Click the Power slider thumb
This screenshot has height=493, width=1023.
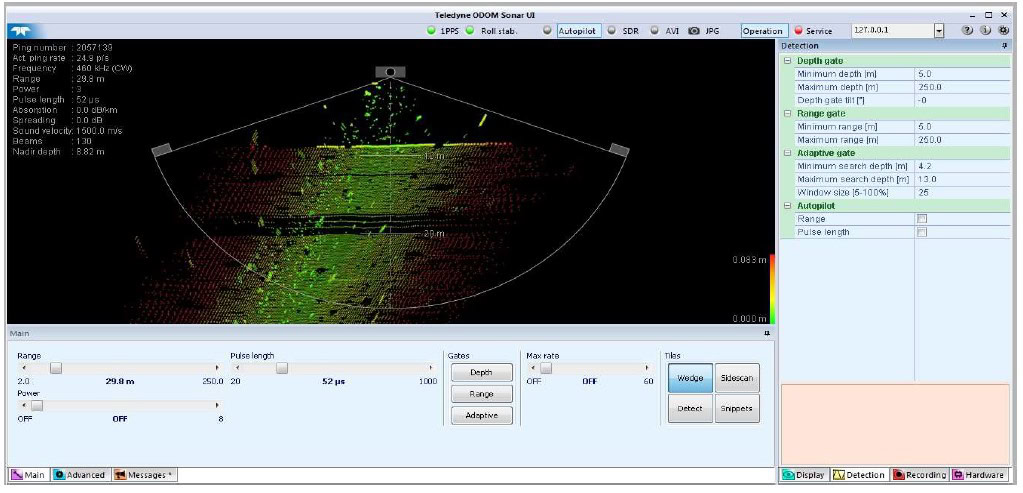(x=37, y=406)
